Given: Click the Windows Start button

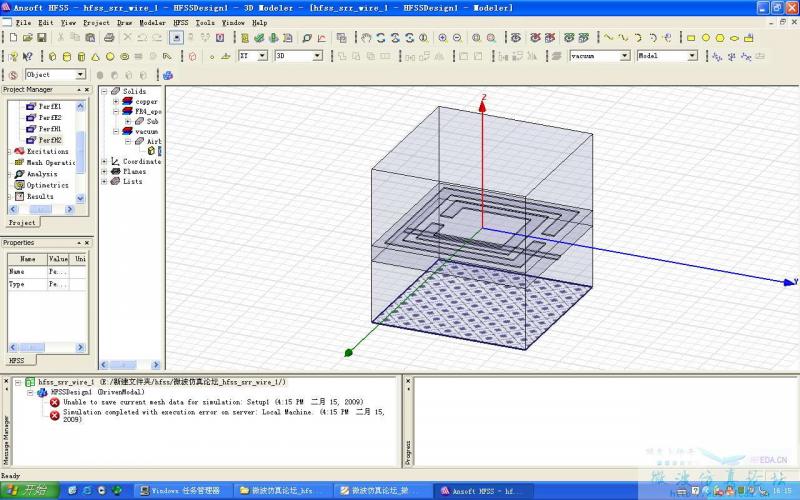Looking at the screenshot, I should [27, 491].
